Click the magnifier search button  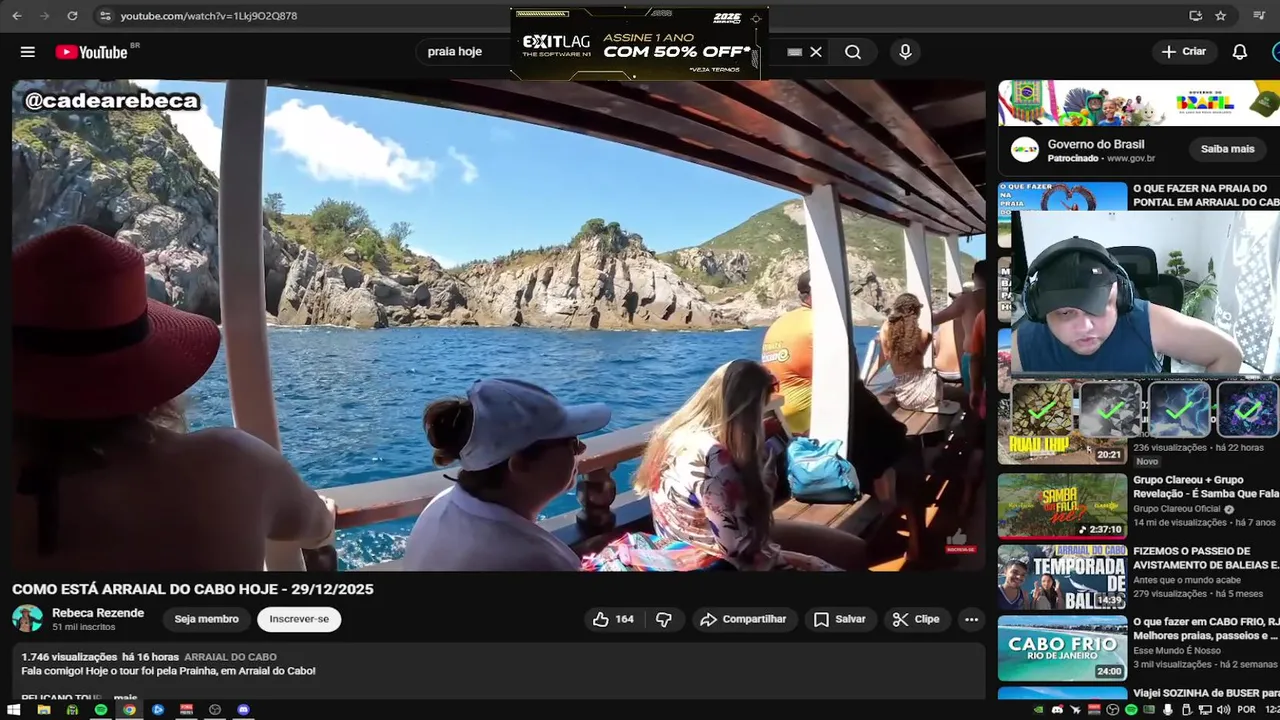pos(853,52)
